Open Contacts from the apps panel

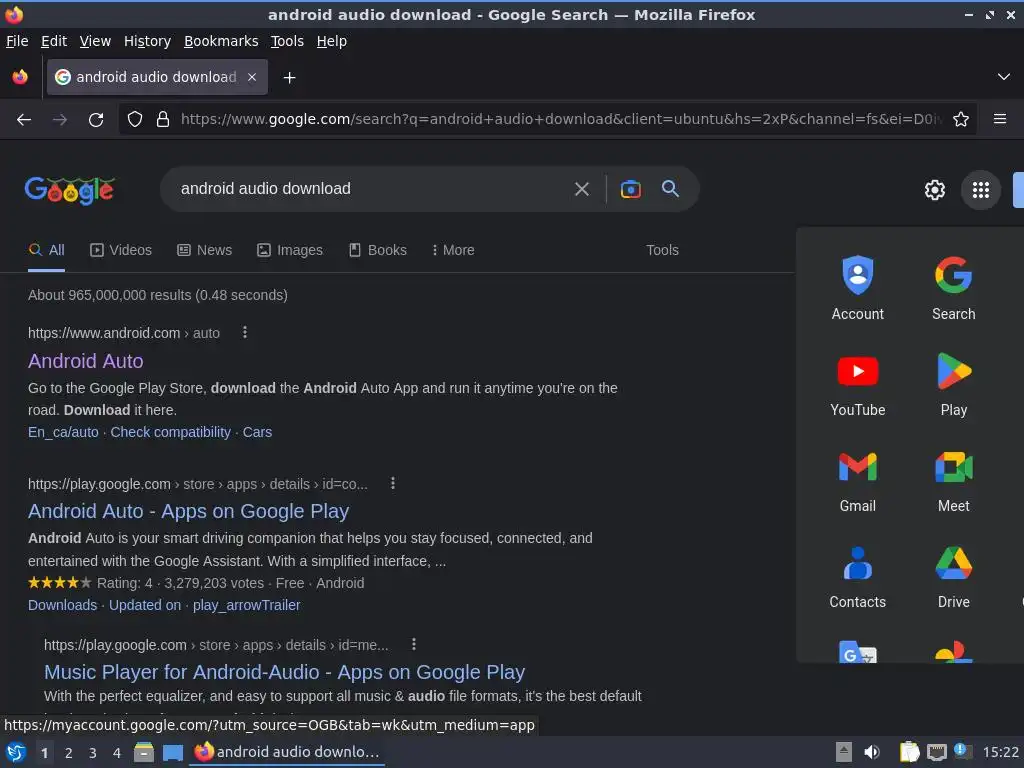[857, 577]
